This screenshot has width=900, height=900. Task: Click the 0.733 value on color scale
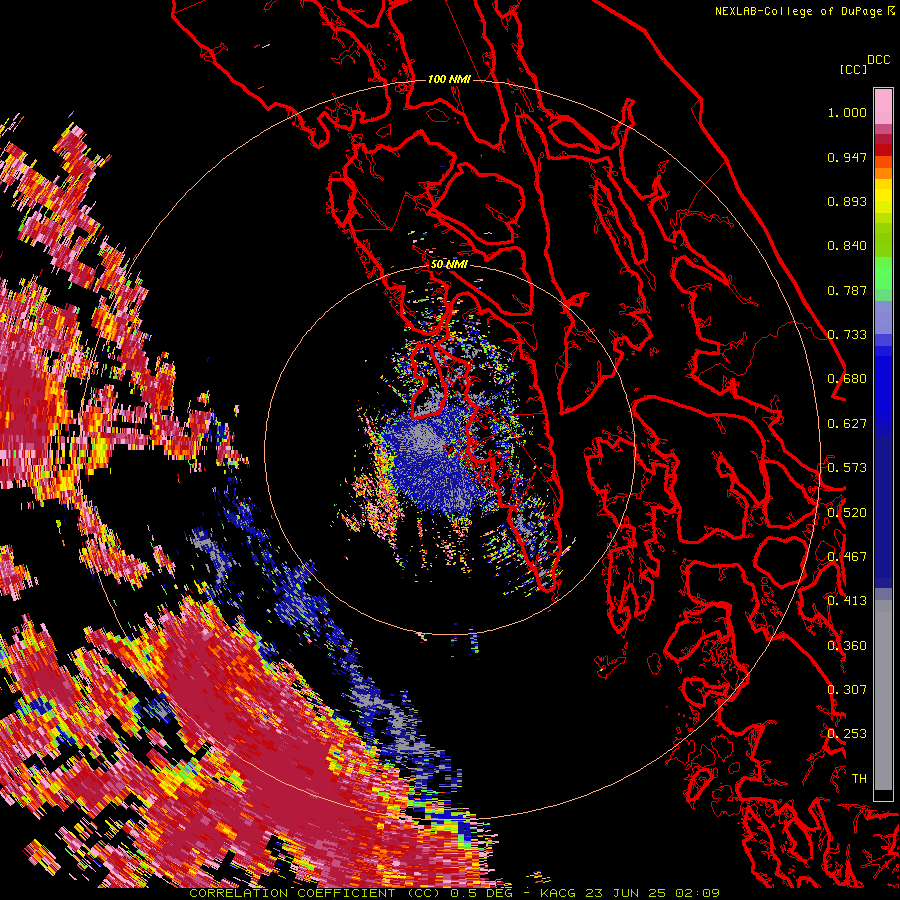tap(847, 335)
